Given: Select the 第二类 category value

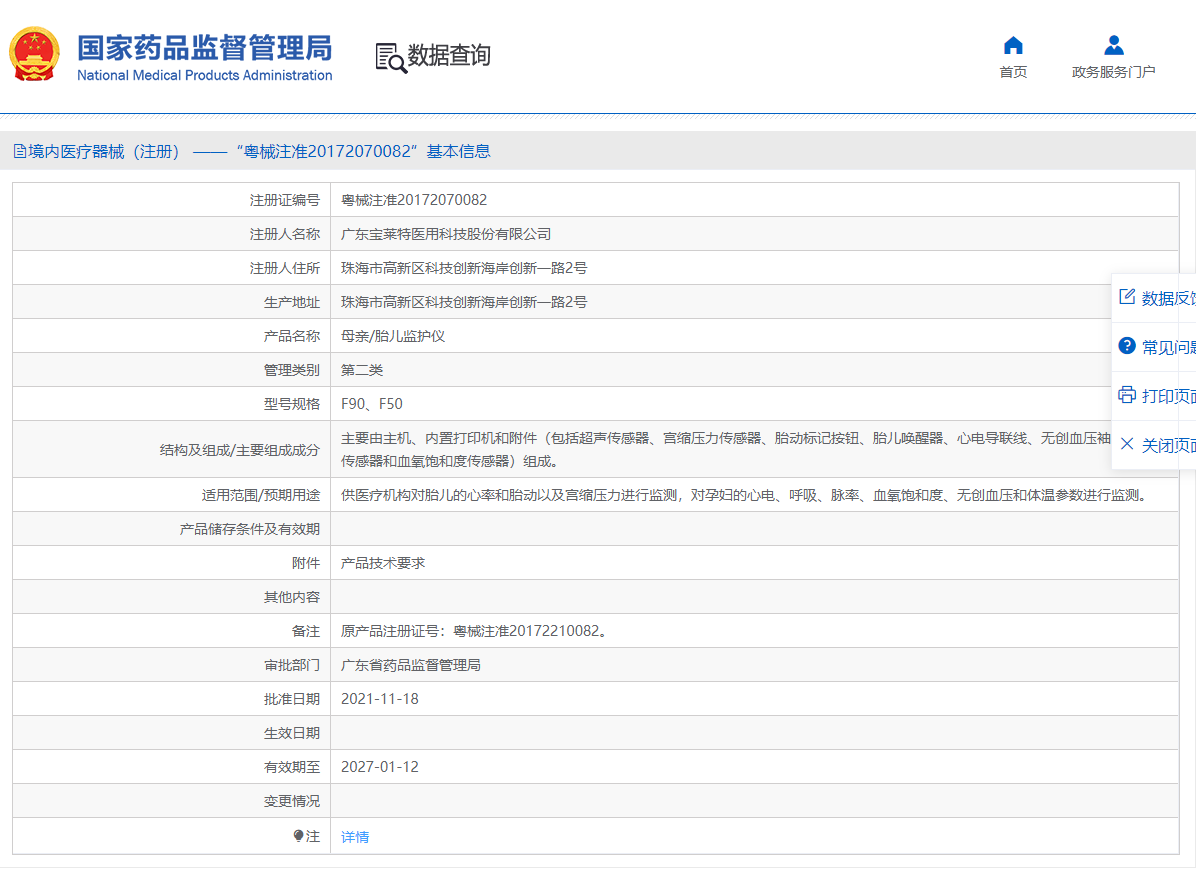Looking at the screenshot, I should [362, 370].
